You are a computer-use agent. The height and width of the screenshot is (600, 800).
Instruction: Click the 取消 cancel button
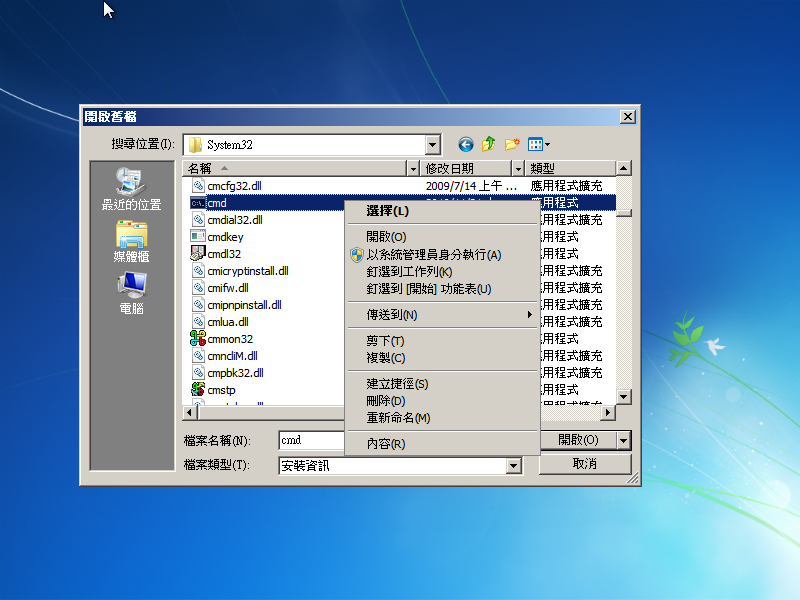click(x=585, y=464)
